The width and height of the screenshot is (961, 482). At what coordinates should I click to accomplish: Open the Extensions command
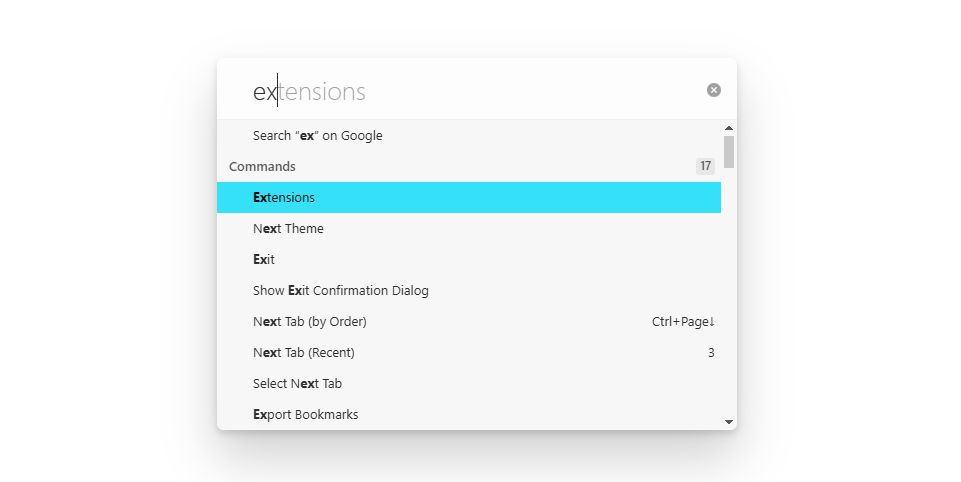pyautogui.click(x=284, y=198)
